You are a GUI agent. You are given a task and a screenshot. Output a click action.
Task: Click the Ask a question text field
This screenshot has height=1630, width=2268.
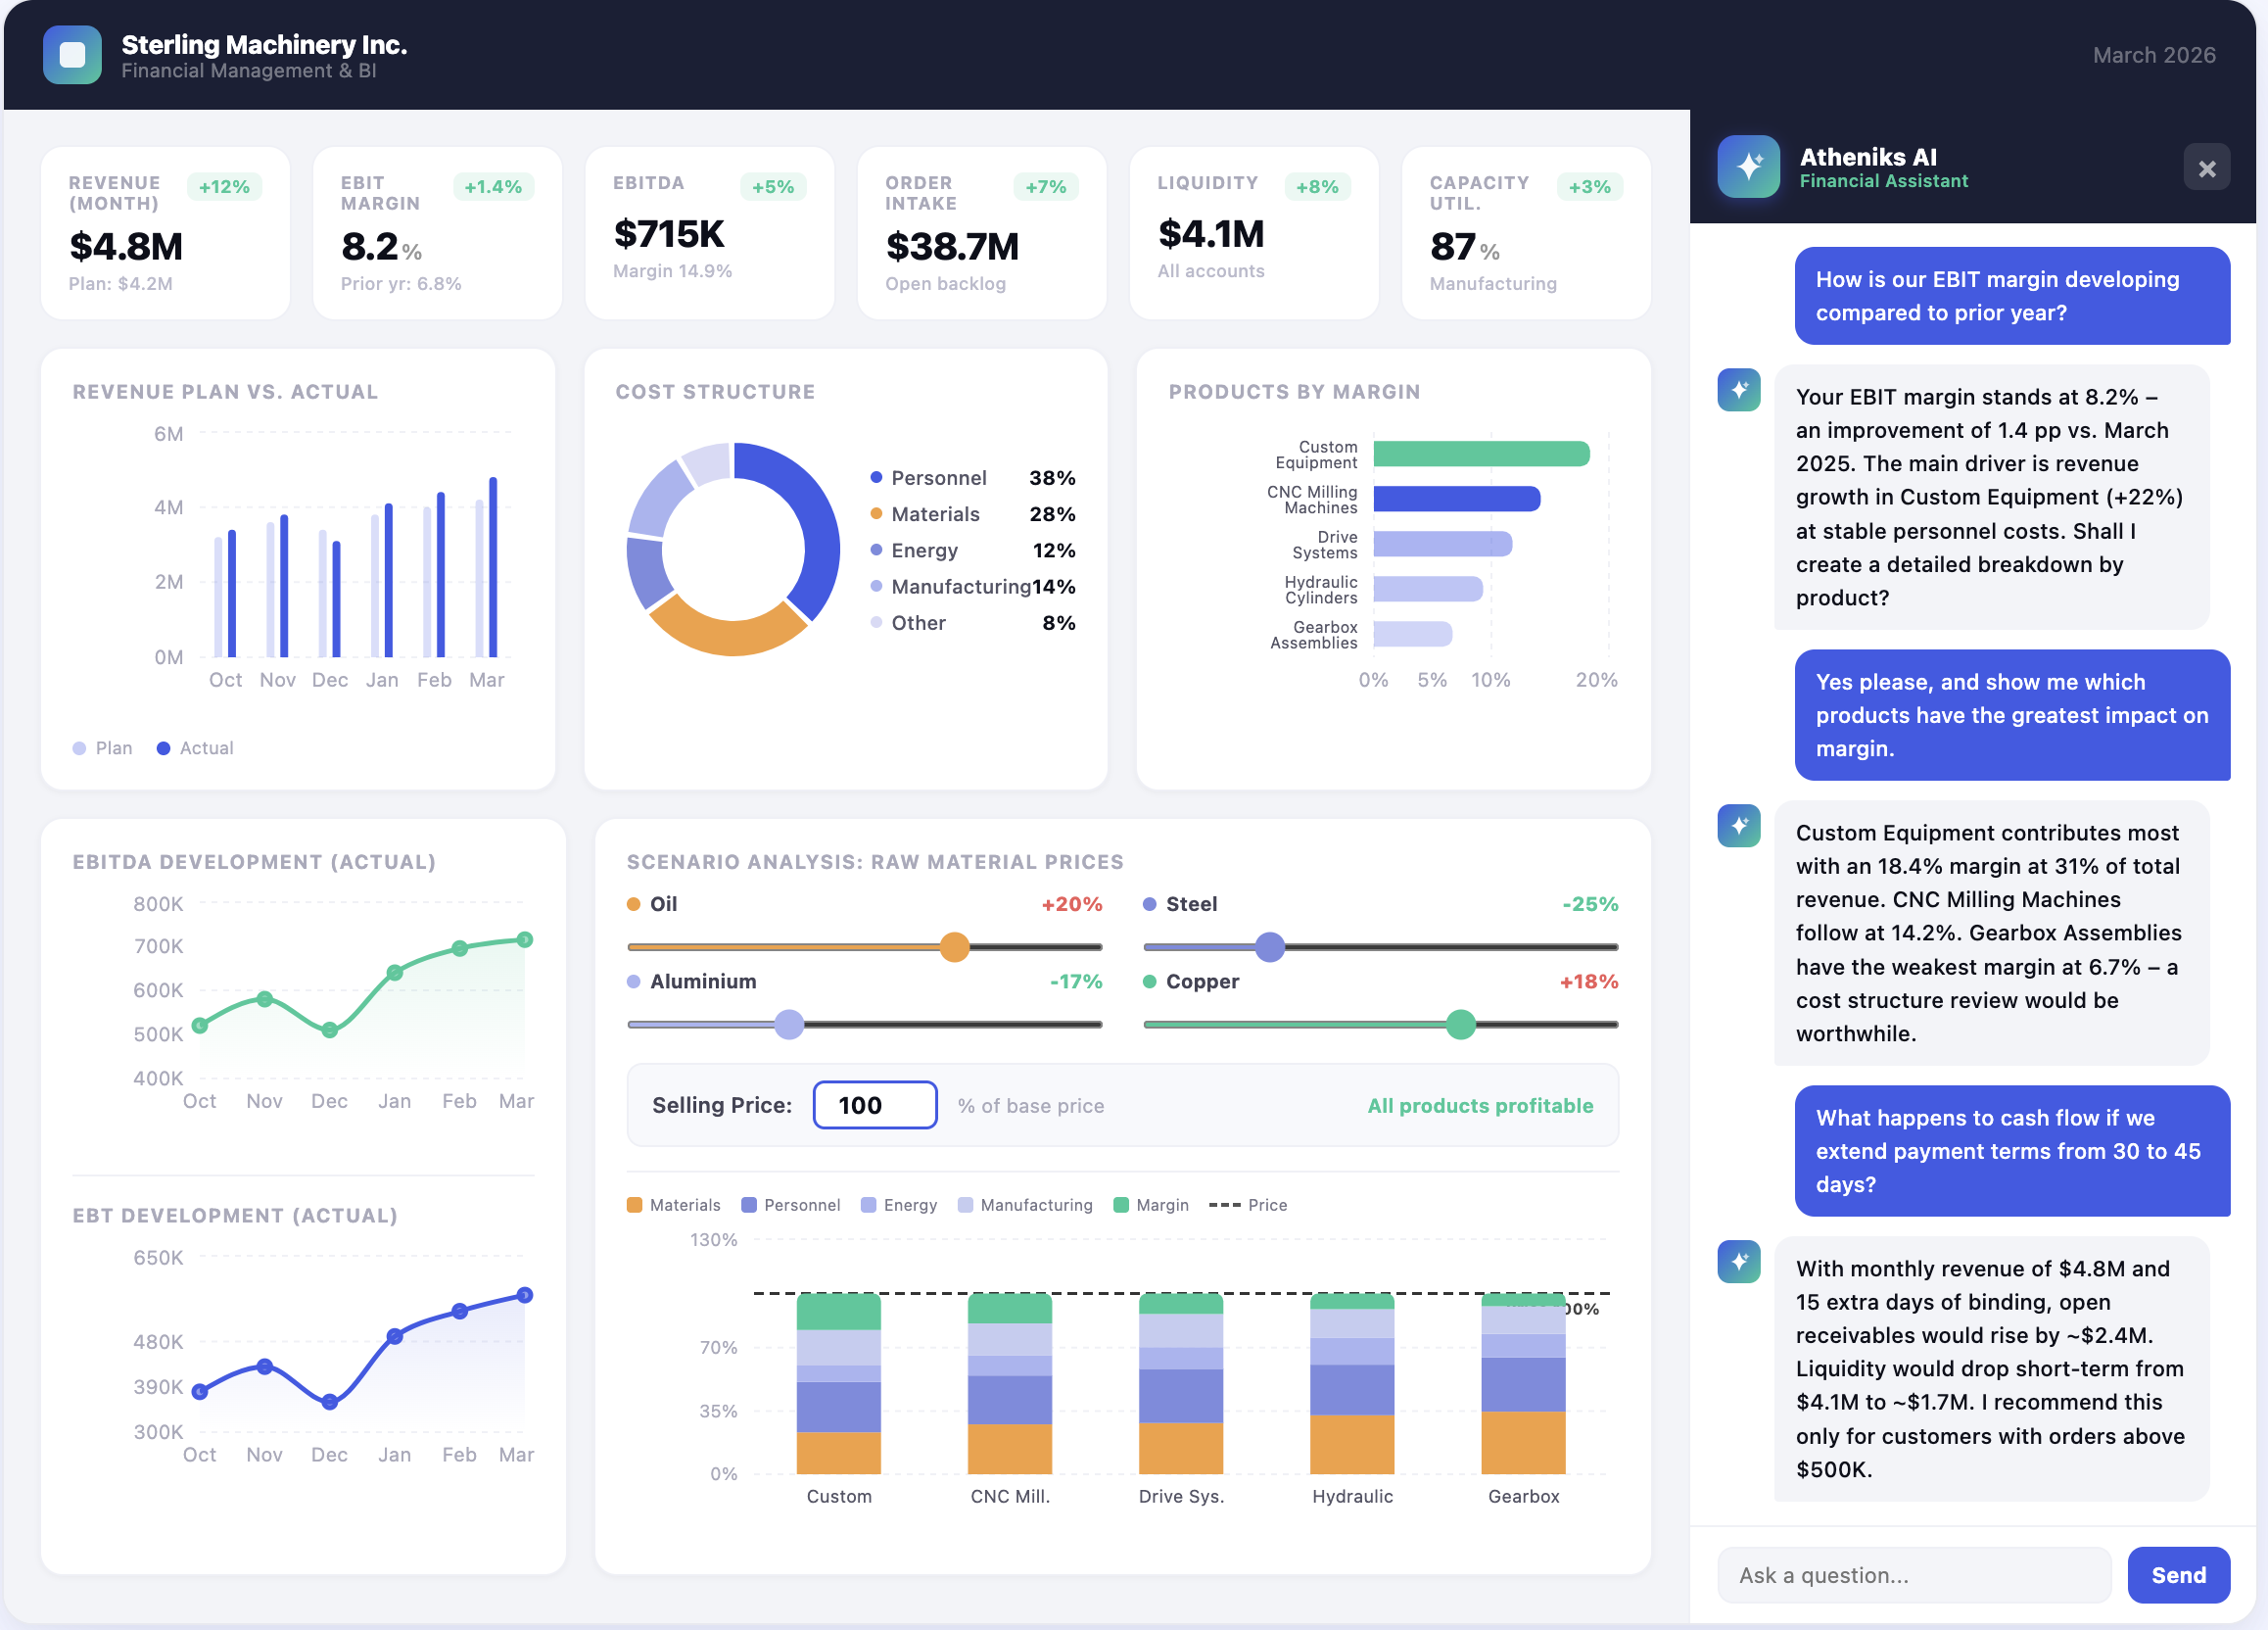point(1913,1574)
